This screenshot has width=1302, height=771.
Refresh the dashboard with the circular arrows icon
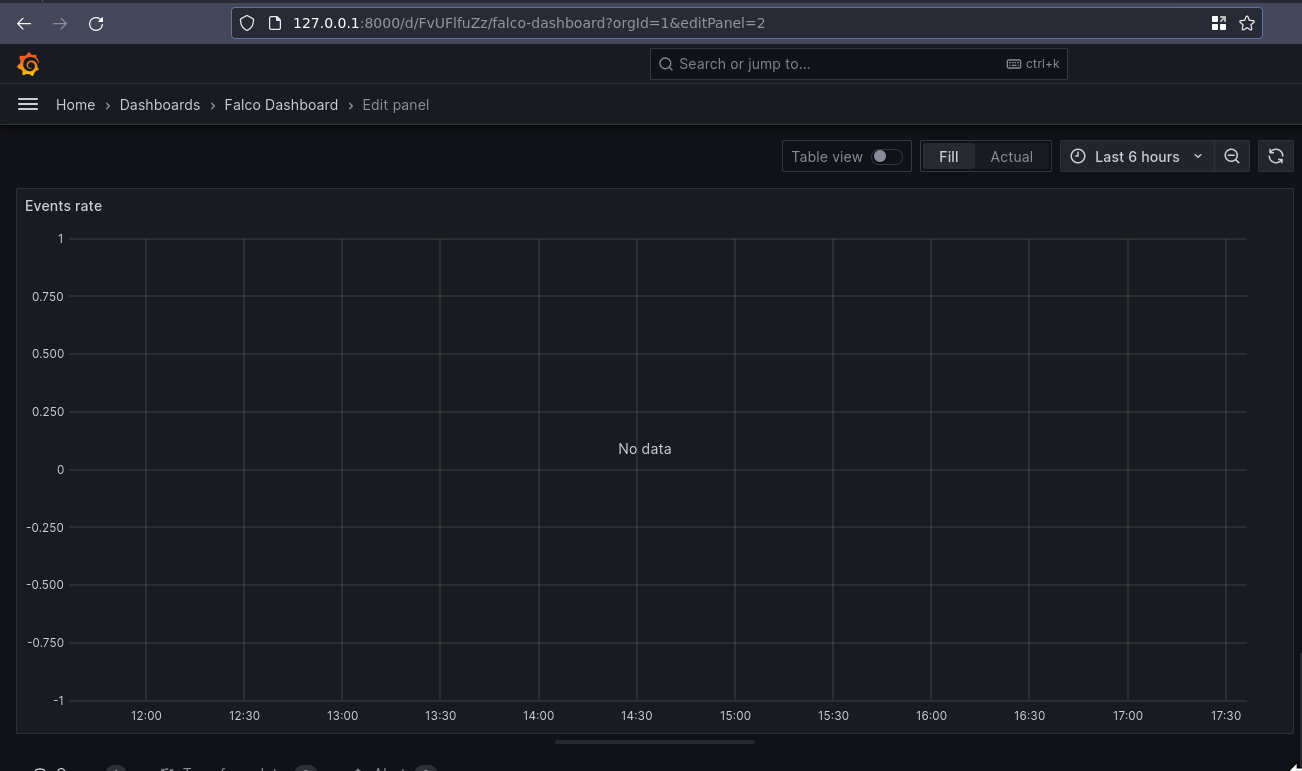(1275, 156)
